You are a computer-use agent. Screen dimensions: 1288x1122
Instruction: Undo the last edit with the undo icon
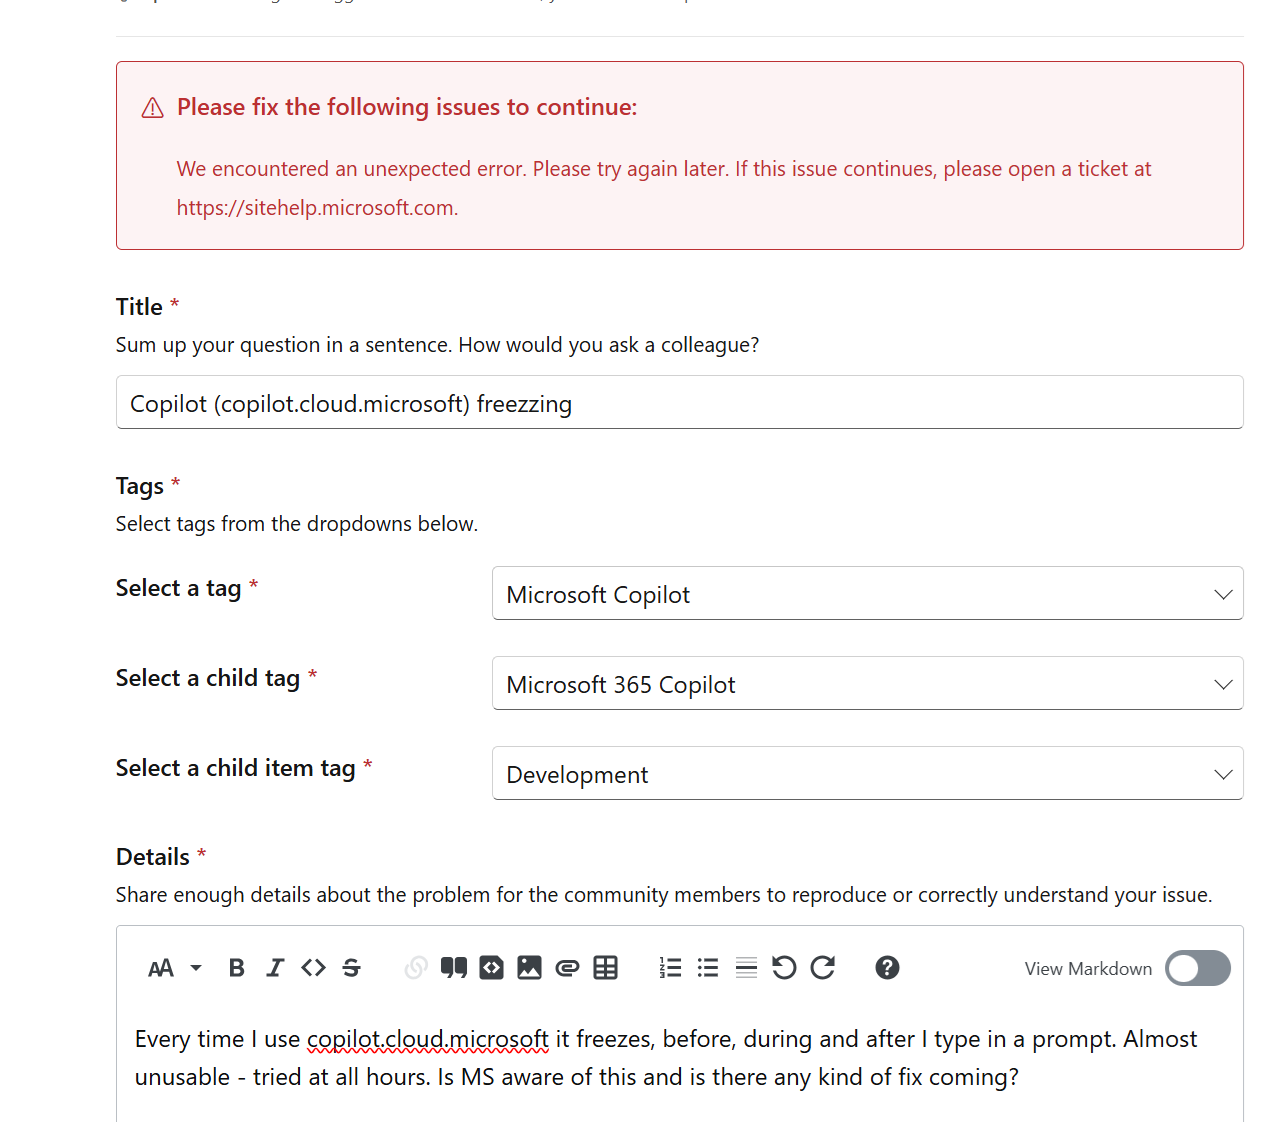click(784, 968)
